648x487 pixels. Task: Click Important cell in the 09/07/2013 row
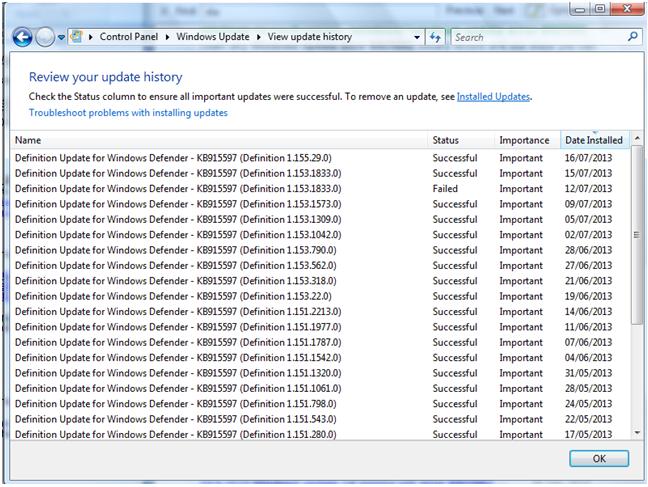[521, 204]
